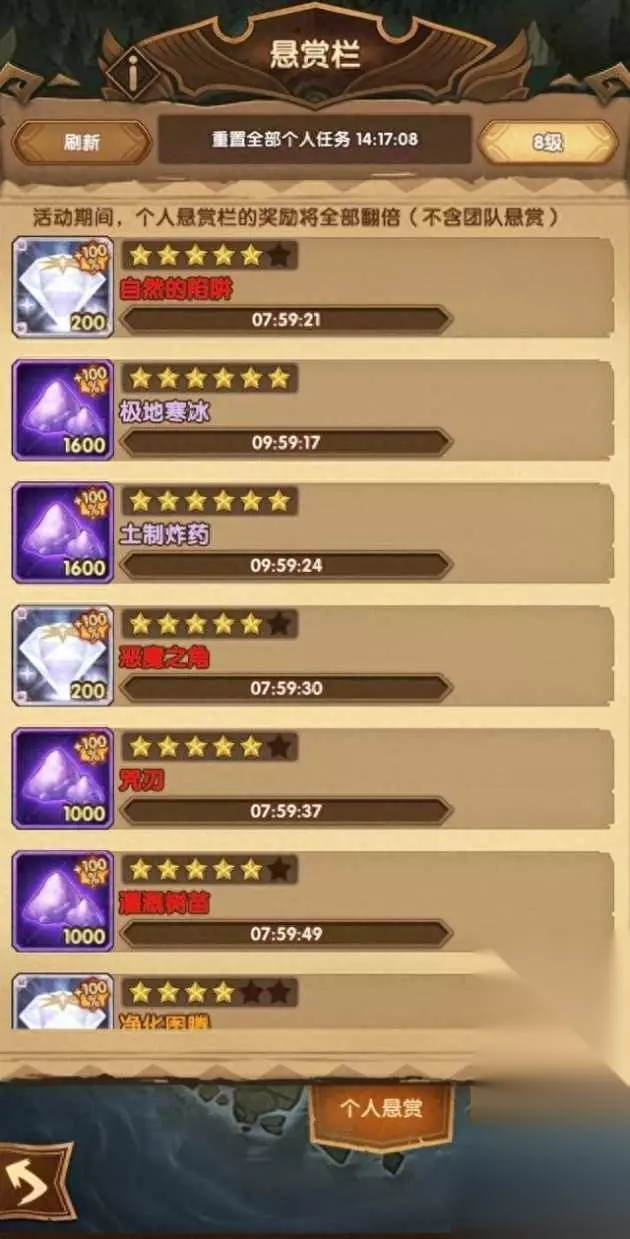Viewport: 630px width, 1239px height.
Task: Click the 07:59:21 timer bar of 自然的陷阱
Action: [286, 320]
